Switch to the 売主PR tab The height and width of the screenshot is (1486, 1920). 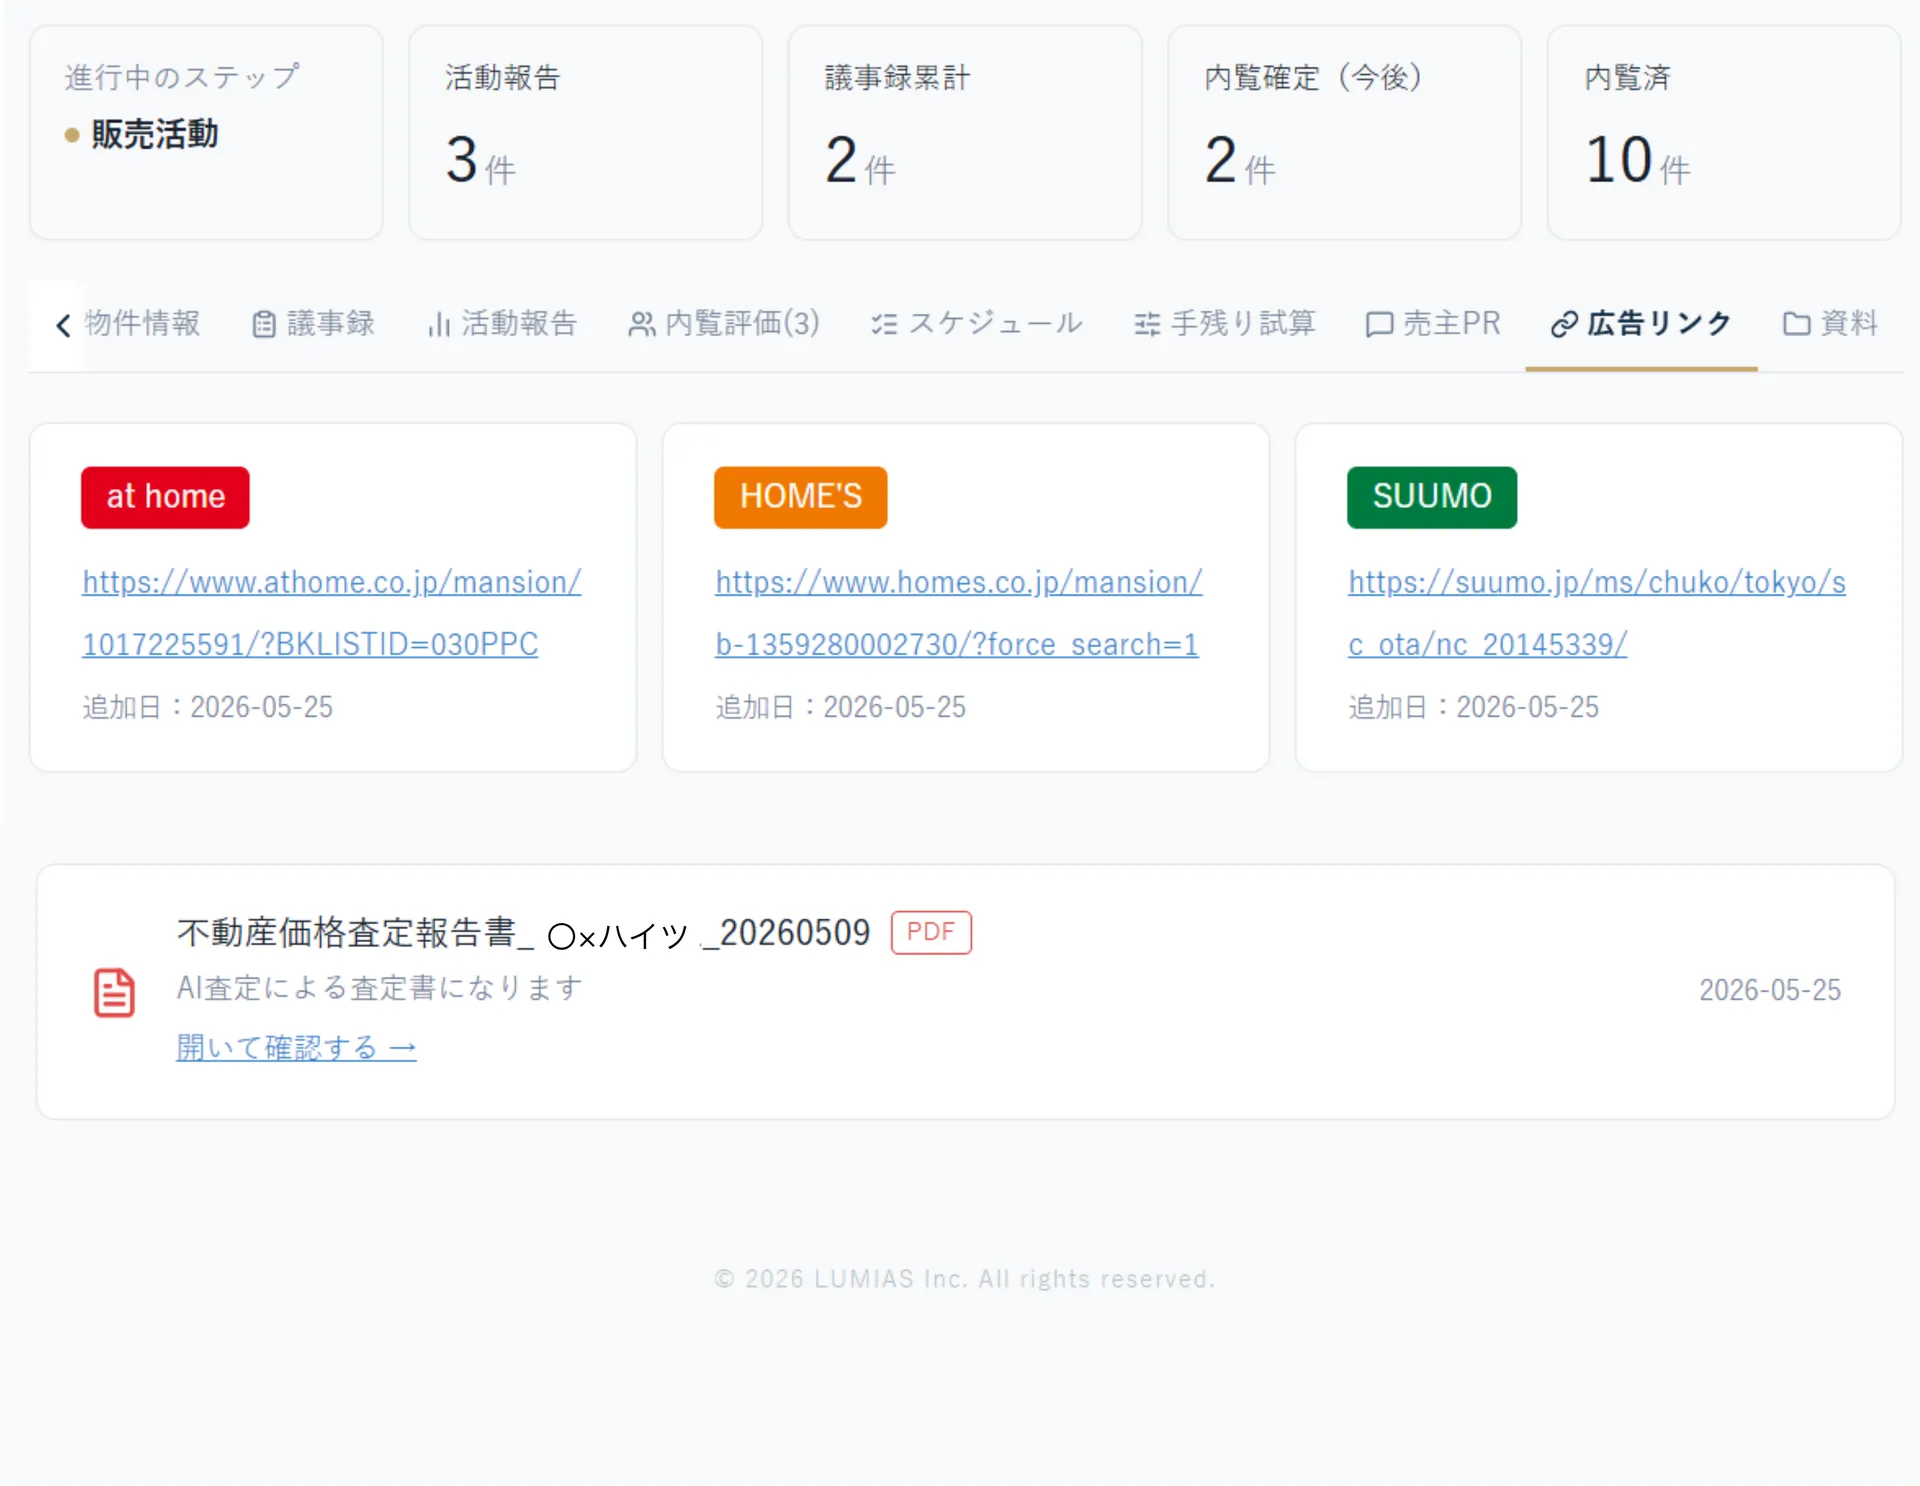[1433, 323]
